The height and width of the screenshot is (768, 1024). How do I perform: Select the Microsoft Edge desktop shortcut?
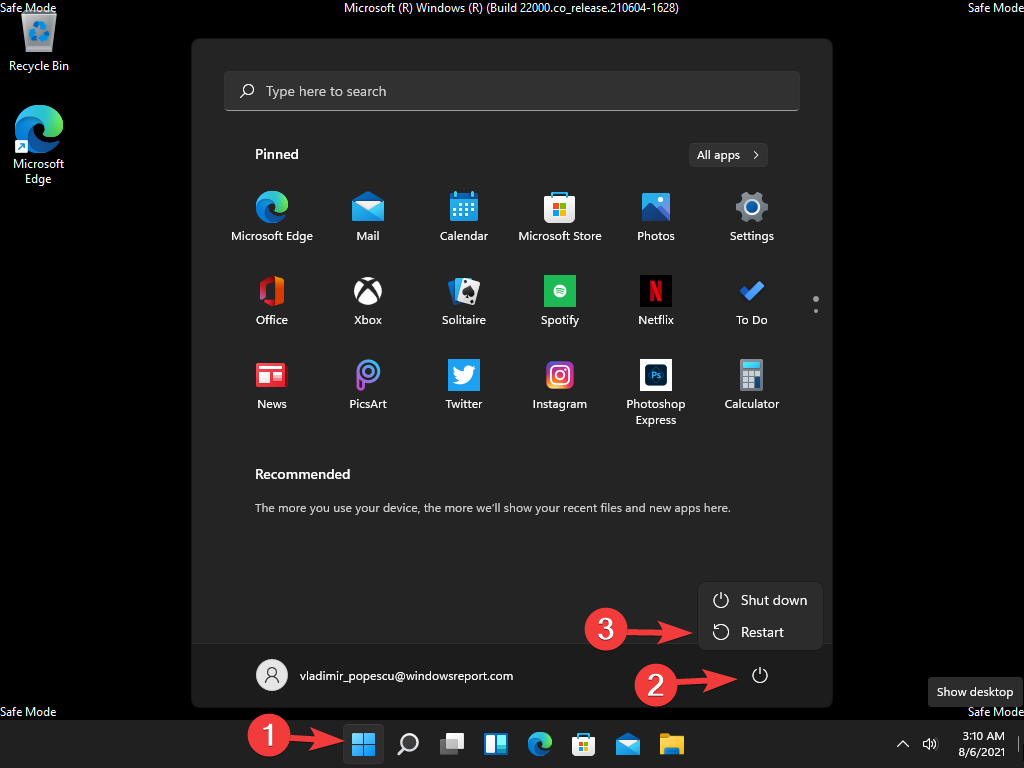coord(39,145)
